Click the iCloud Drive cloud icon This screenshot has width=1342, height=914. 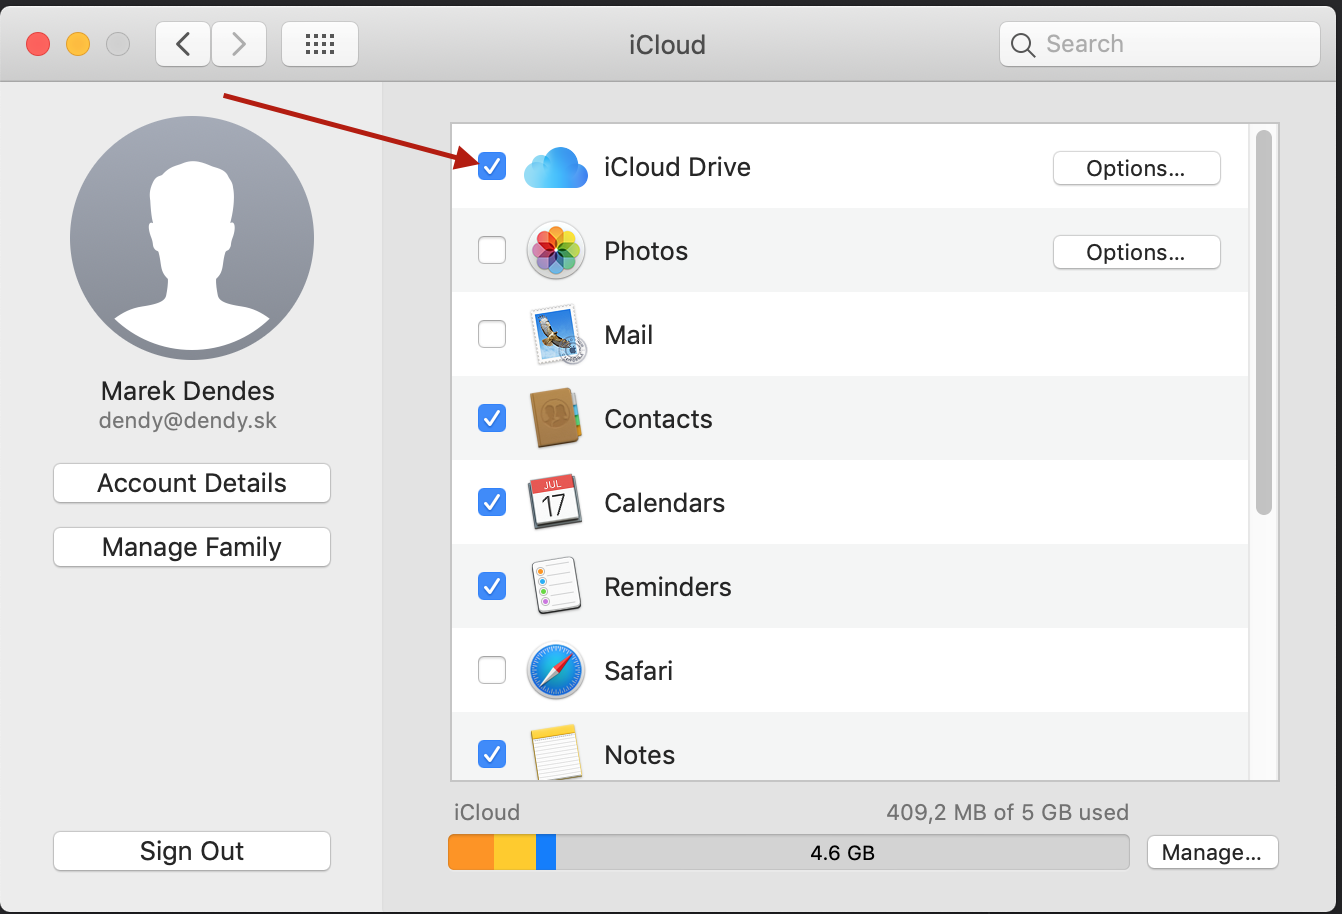click(x=556, y=167)
